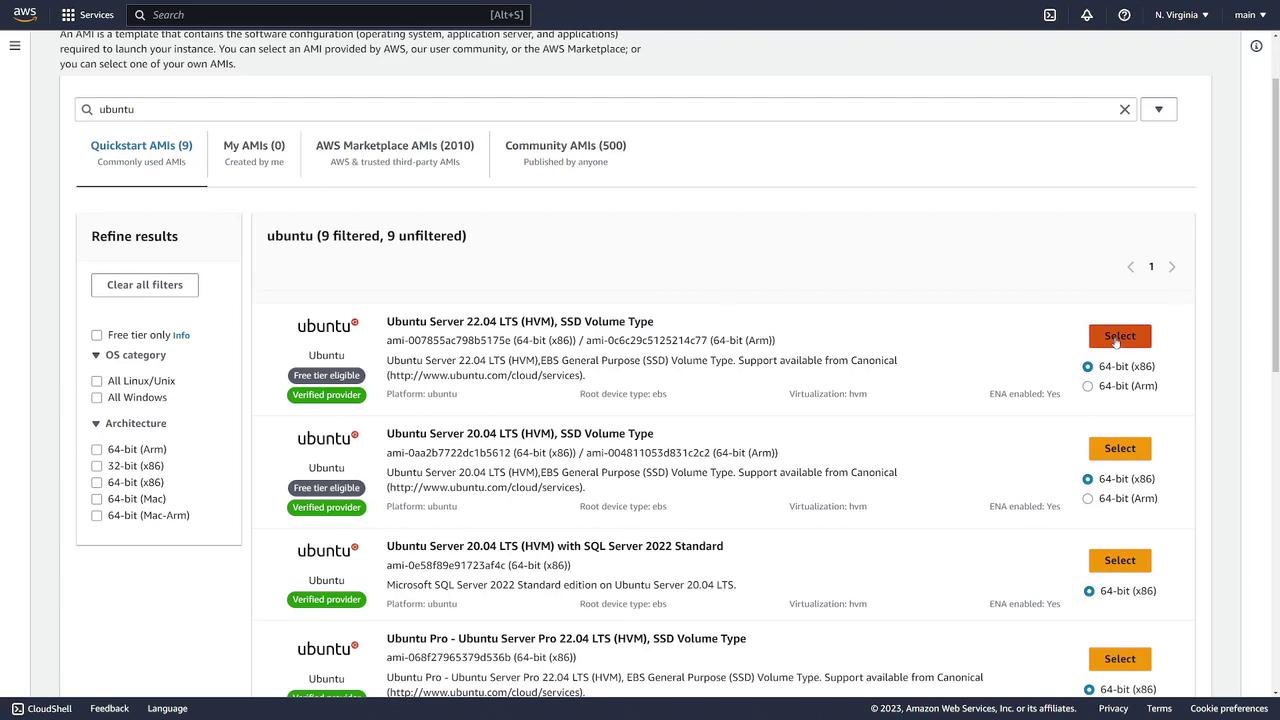1280x720 pixels.
Task: Check 32-bit (x86) architecture filter
Action: click(97, 466)
